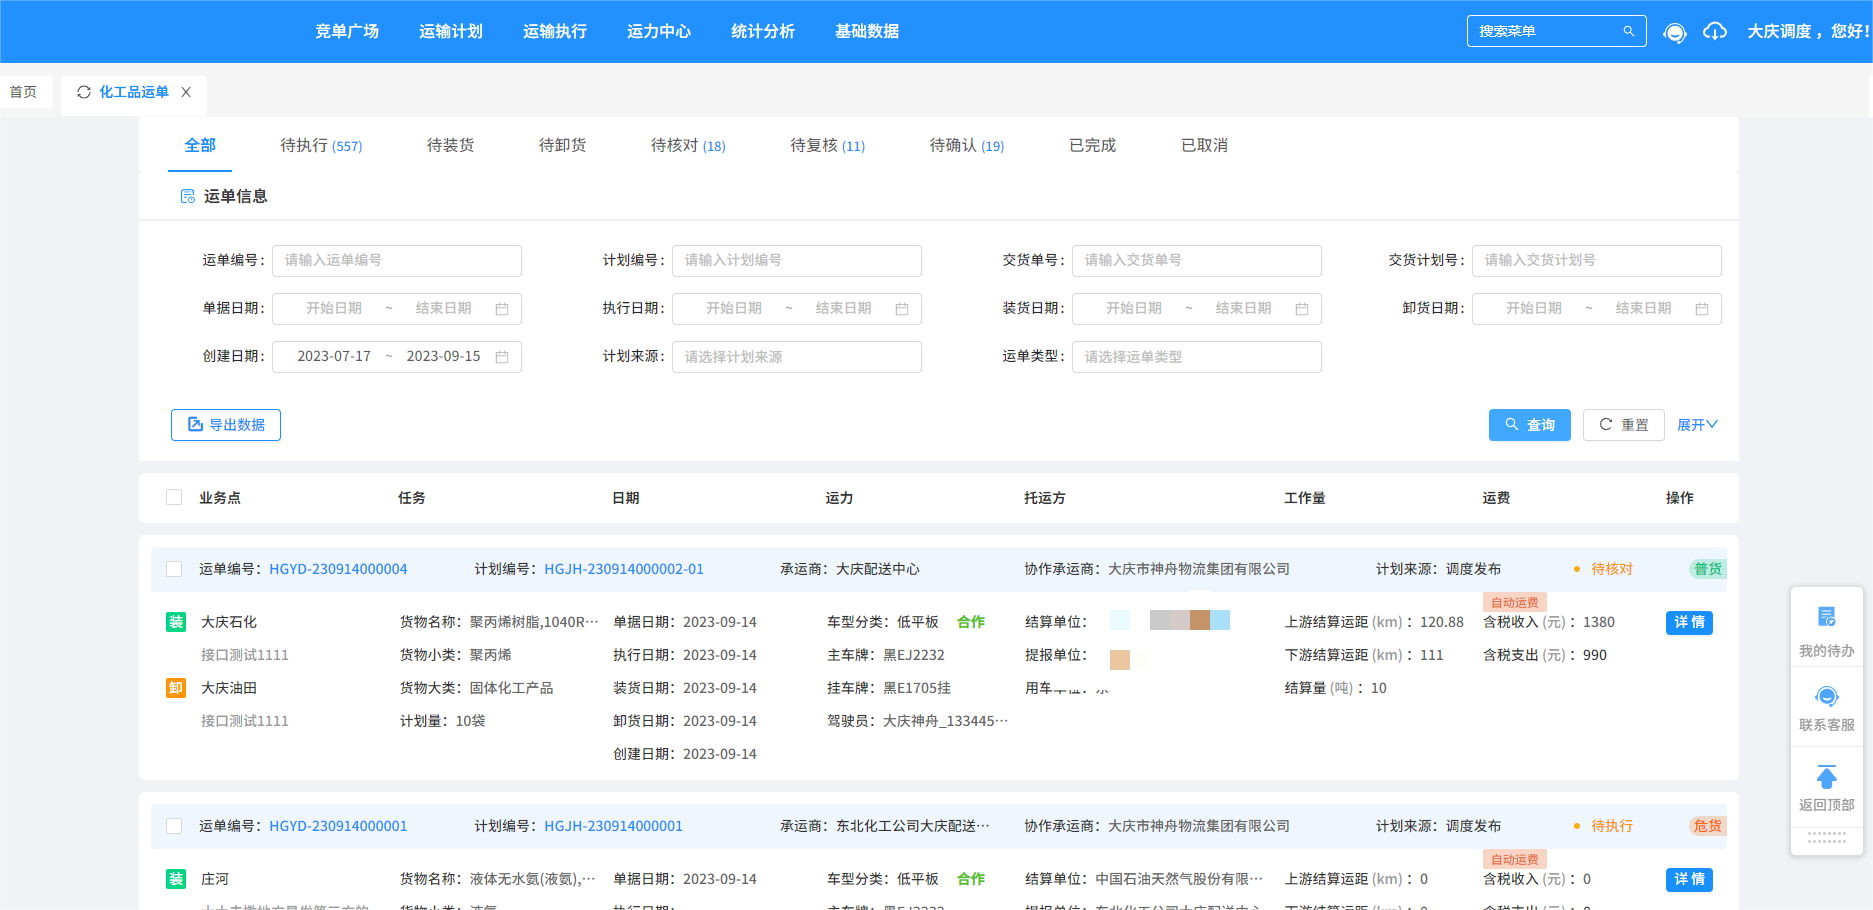Open 详情 for order HGYD-230914000001
Viewport: 1873px width, 910px height.
(x=1689, y=879)
